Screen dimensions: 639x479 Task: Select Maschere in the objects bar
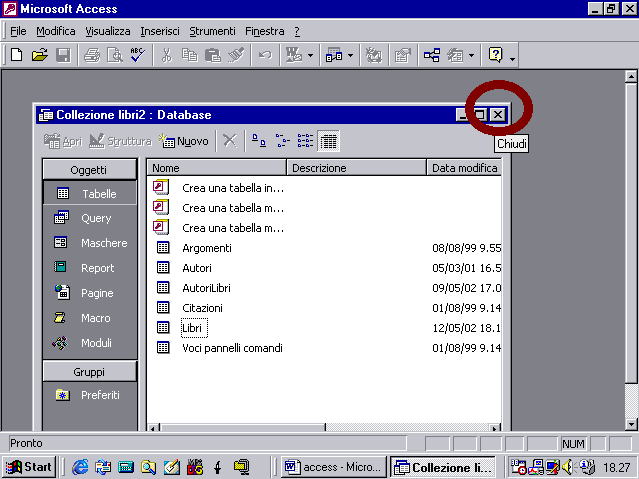(x=90, y=243)
